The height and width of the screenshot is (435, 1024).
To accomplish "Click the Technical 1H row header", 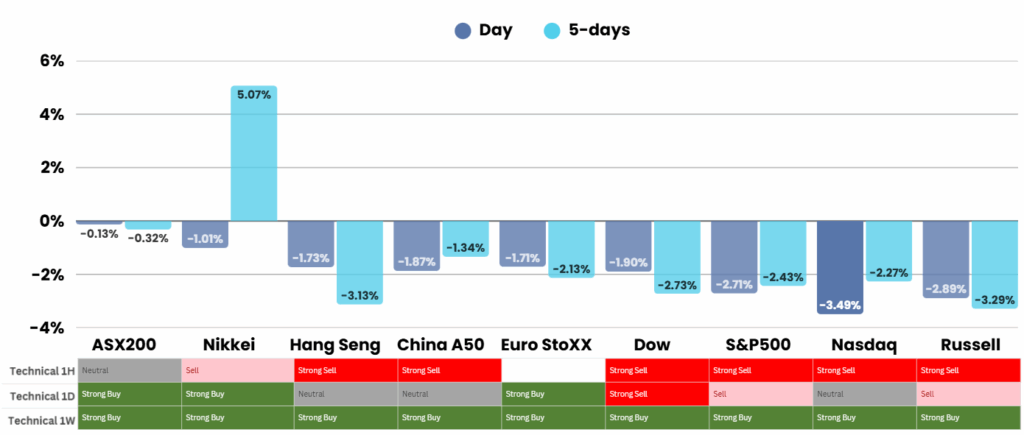I will click(x=40, y=371).
